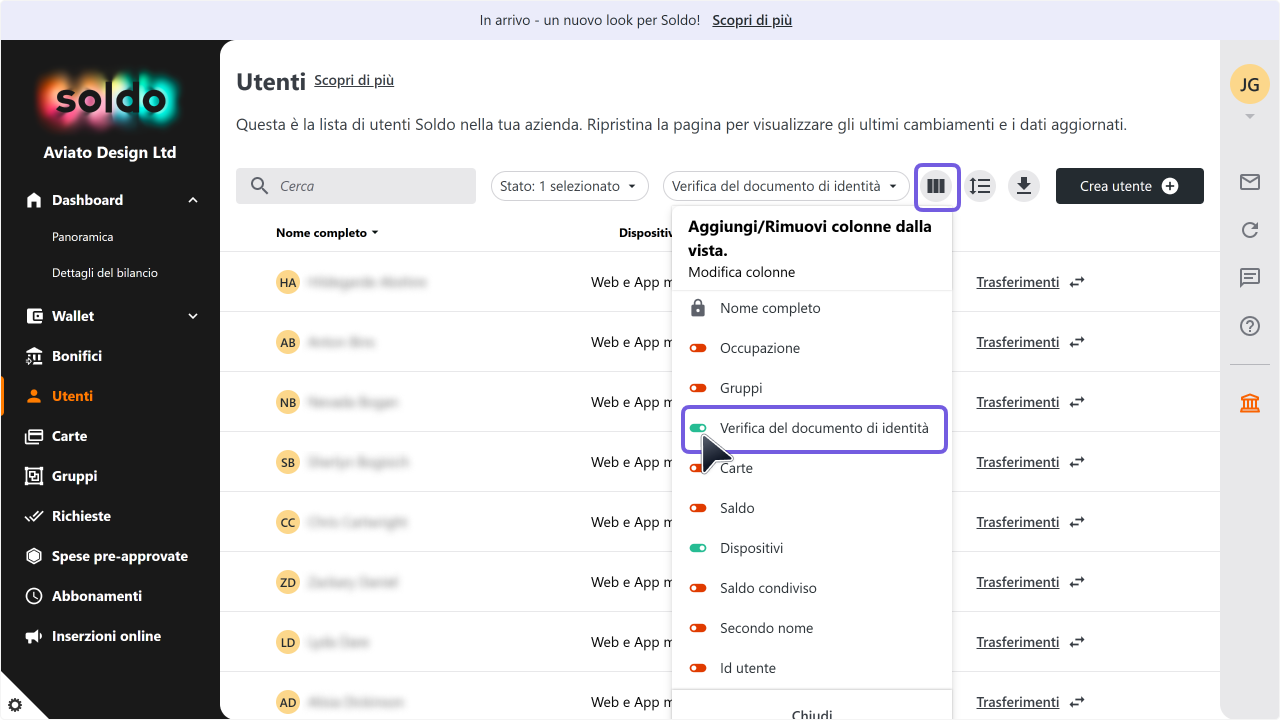Enable the Saldo column toggle
This screenshot has width=1280, height=720.
coord(698,508)
